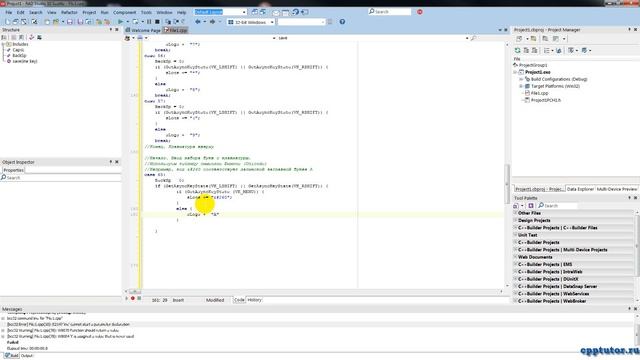
Task: Click the IDE search field at top
Action: pos(389,12)
